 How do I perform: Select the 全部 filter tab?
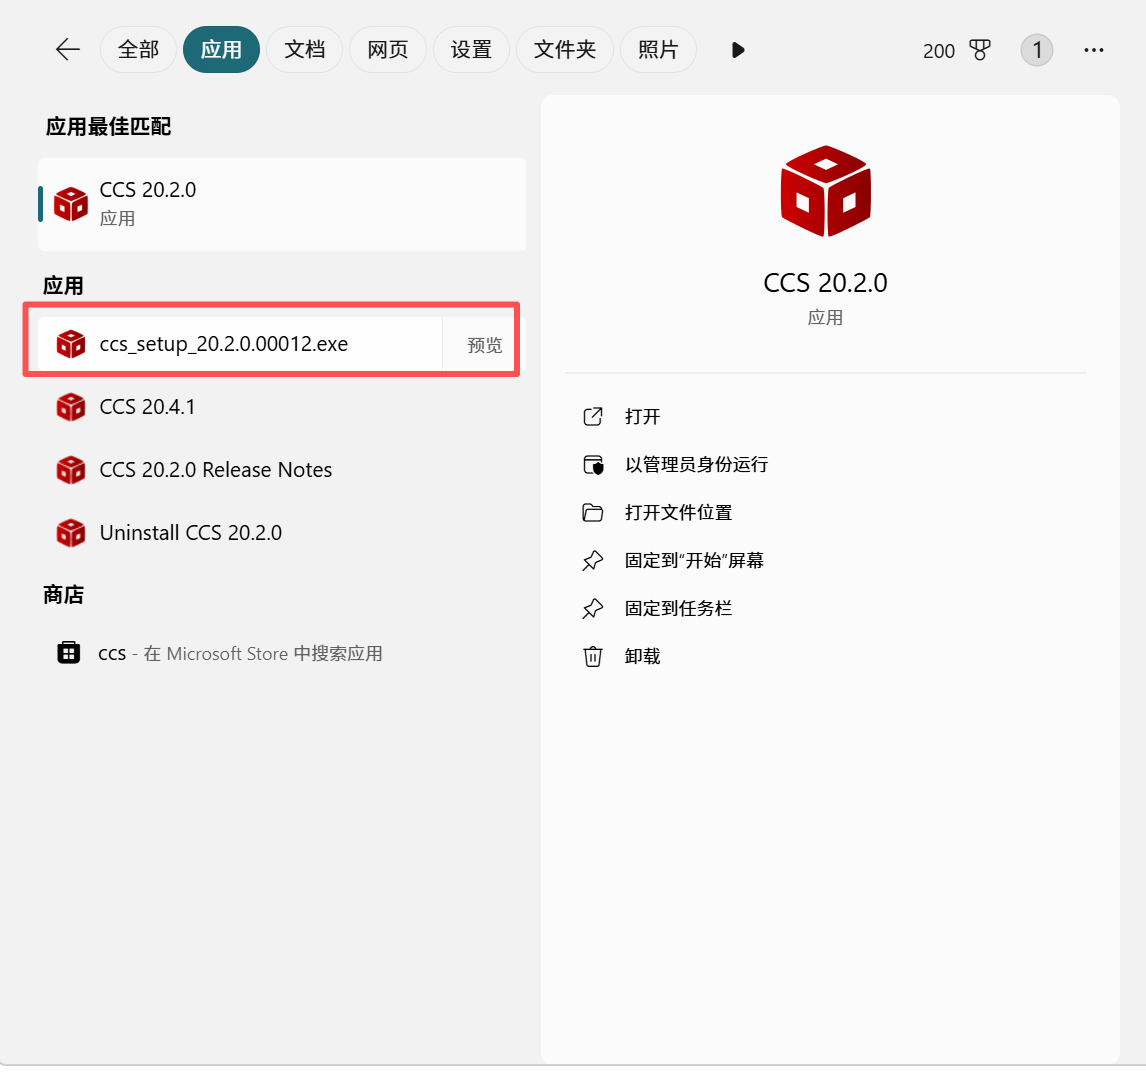138,50
